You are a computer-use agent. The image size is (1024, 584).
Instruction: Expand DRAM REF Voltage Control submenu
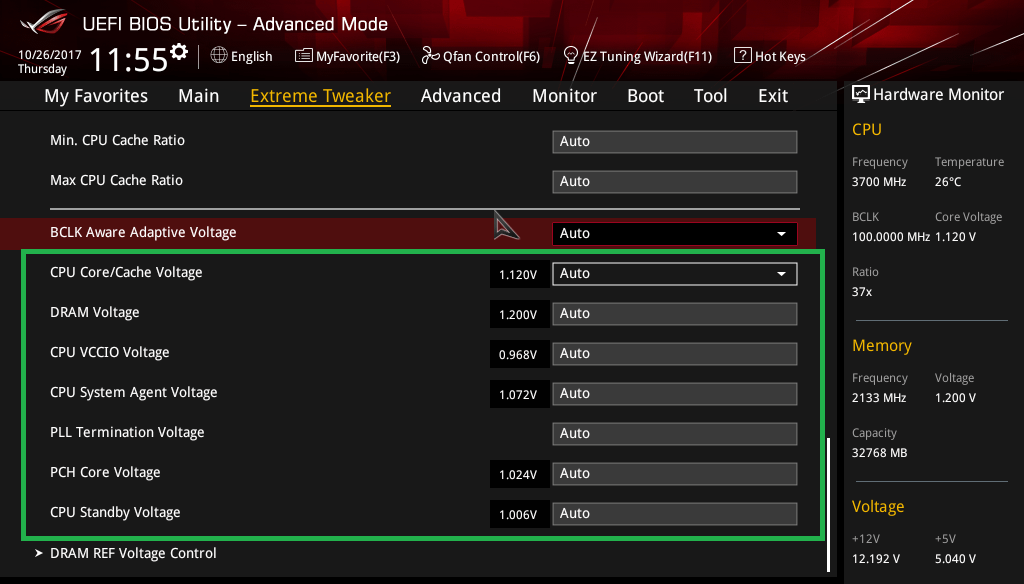pos(133,553)
